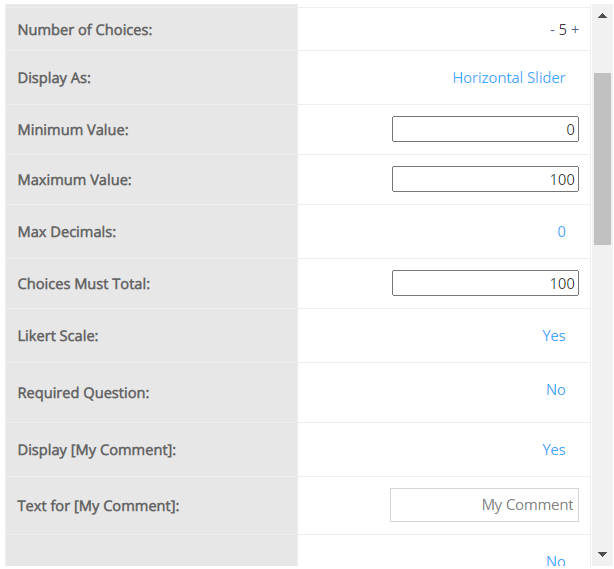Click the Display As label
This screenshot has width=614, height=569.
pyautogui.click(x=54, y=78)
